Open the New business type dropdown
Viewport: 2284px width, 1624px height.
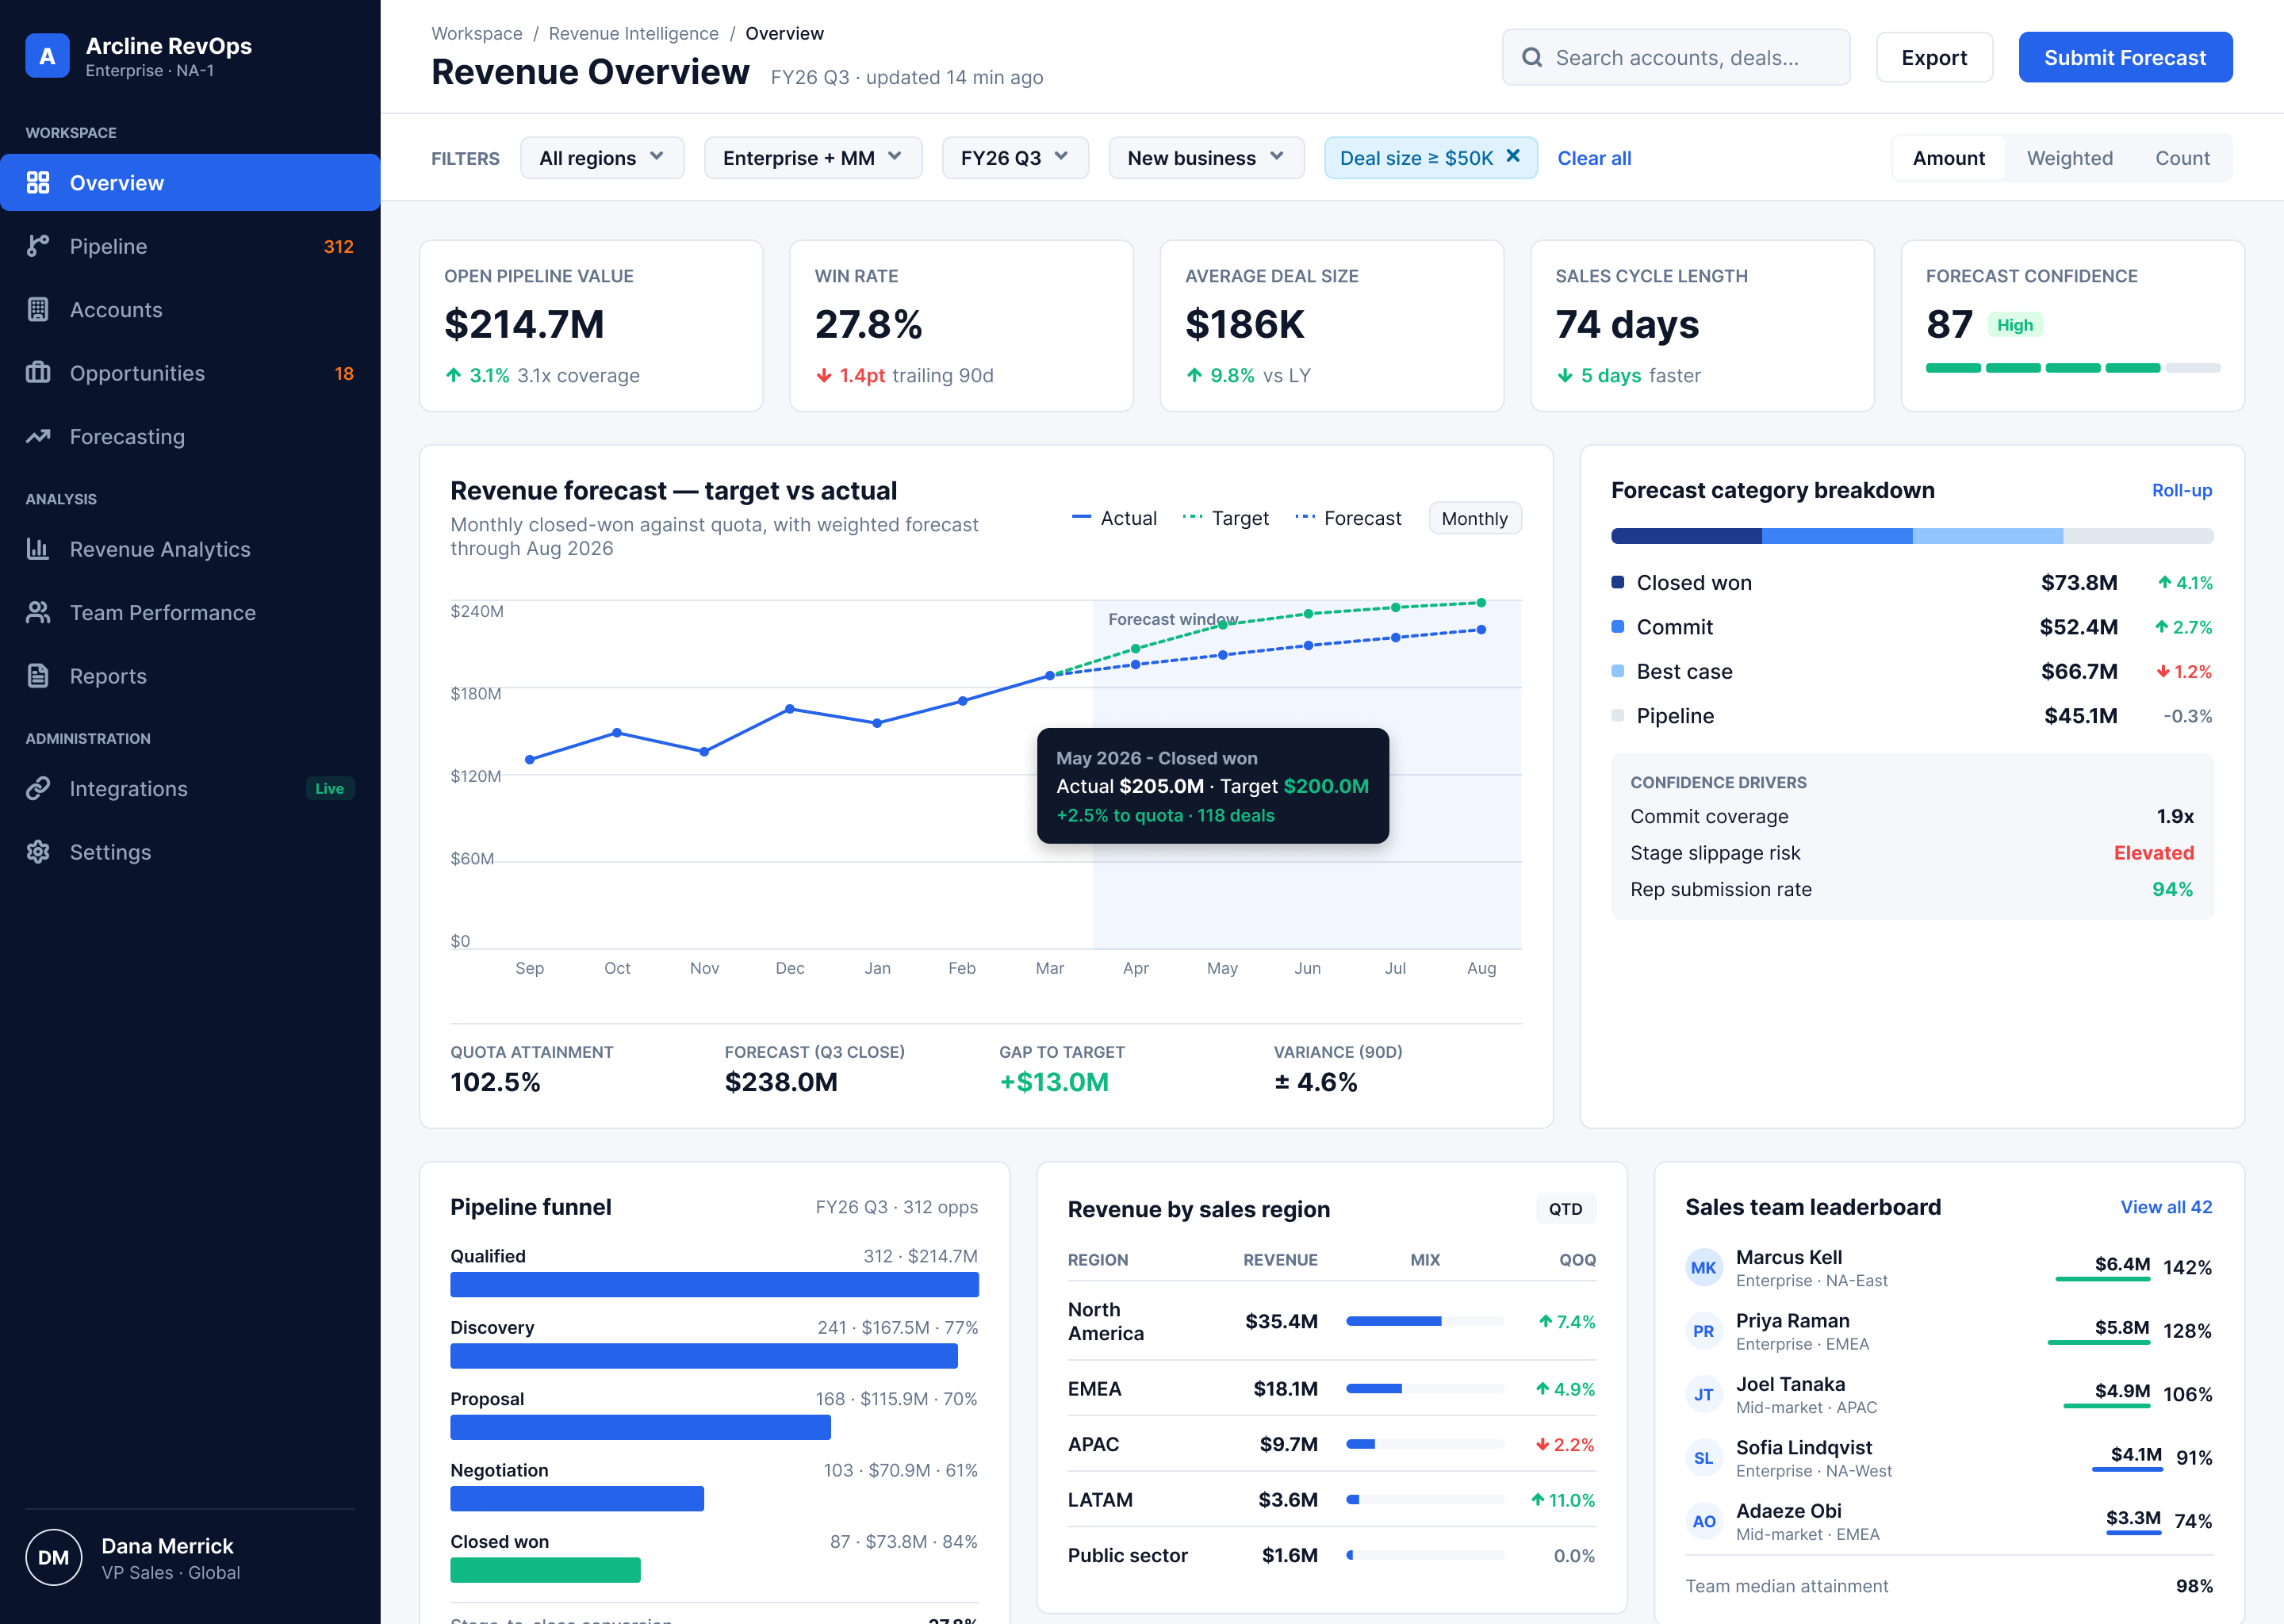click(x=1206, y=158)
